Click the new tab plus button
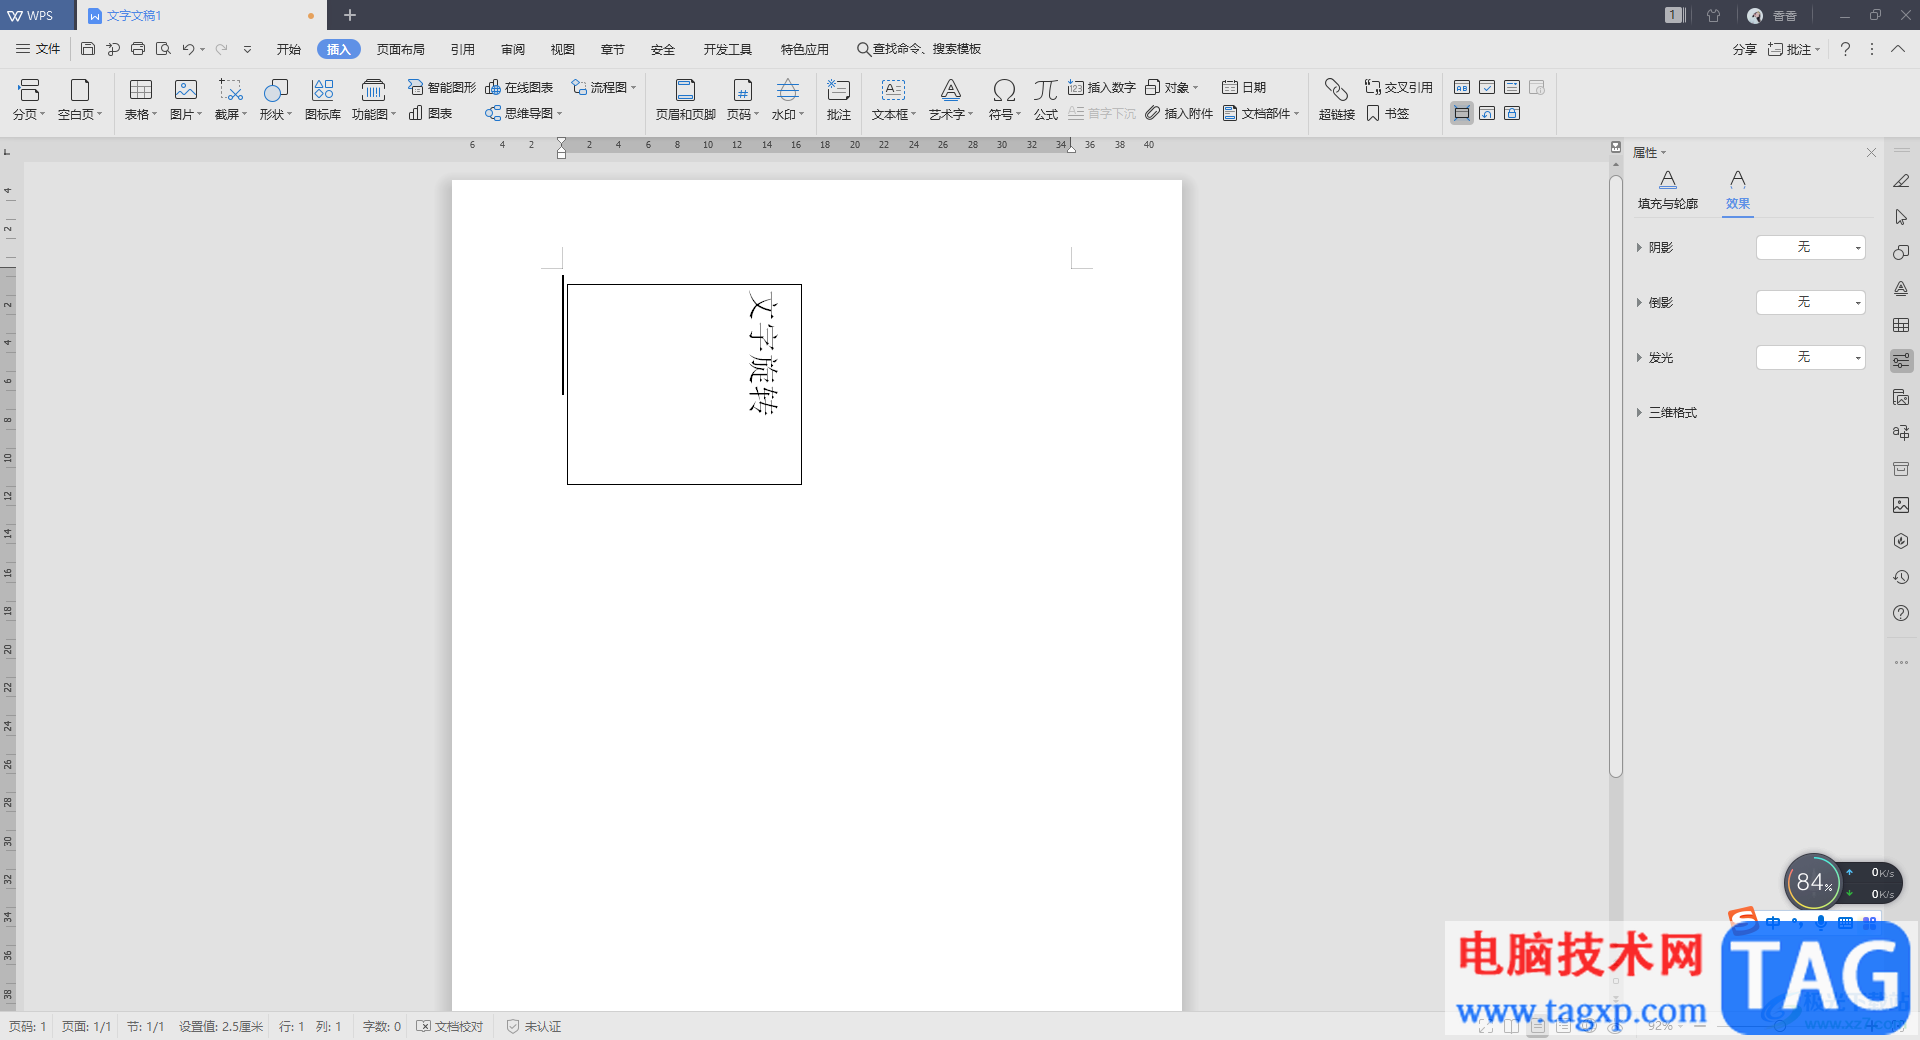This screenshot has width=1920, height=1040. pos(350,15)
